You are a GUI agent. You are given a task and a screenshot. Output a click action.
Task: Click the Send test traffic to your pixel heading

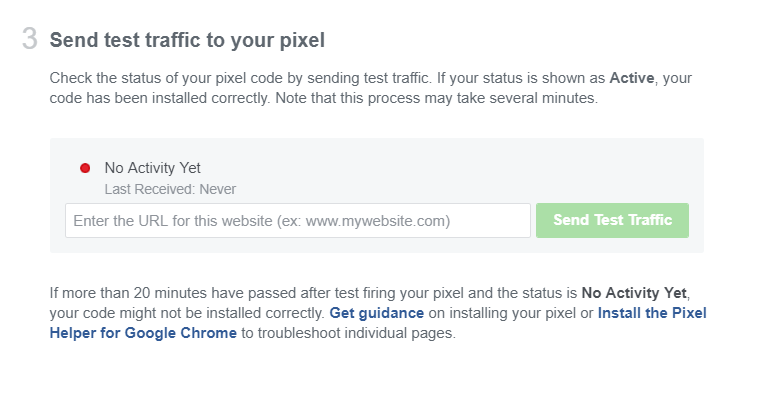(x=187, y=40)
